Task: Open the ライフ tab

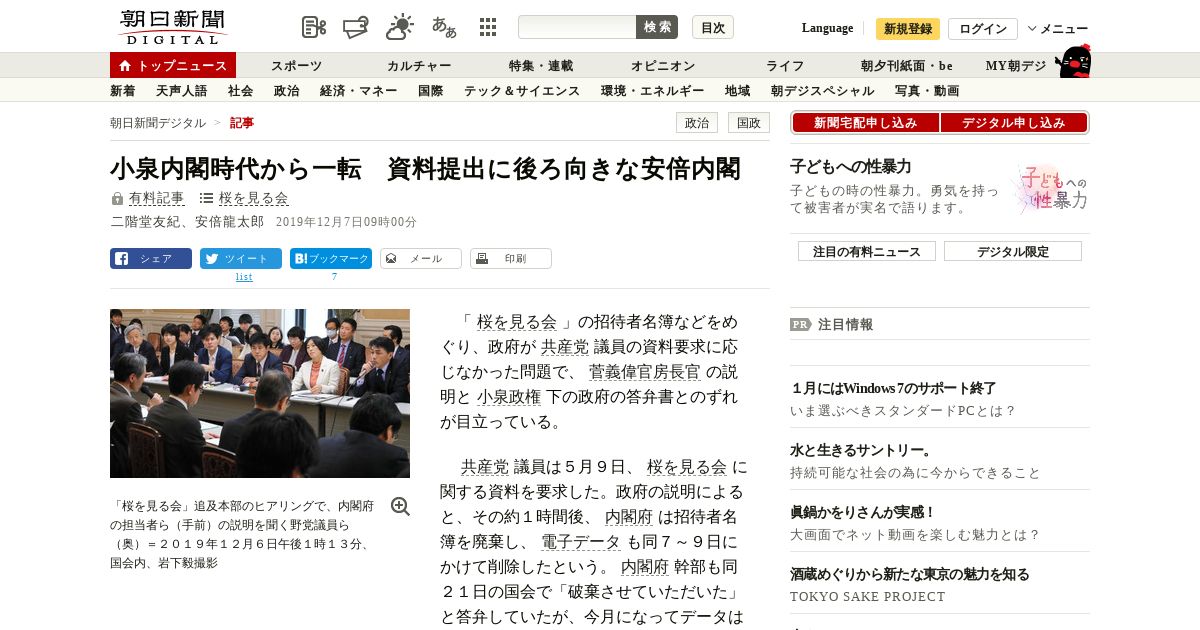Action: 785,65
